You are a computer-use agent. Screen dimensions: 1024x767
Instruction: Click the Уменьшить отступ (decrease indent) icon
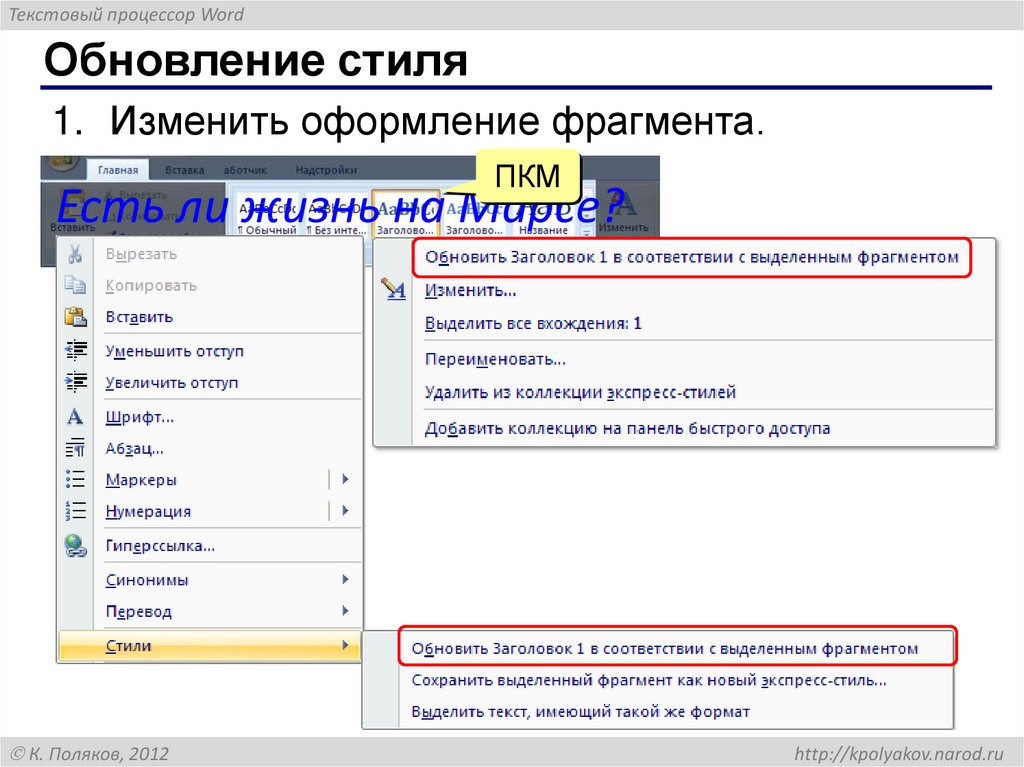point(75,350)
